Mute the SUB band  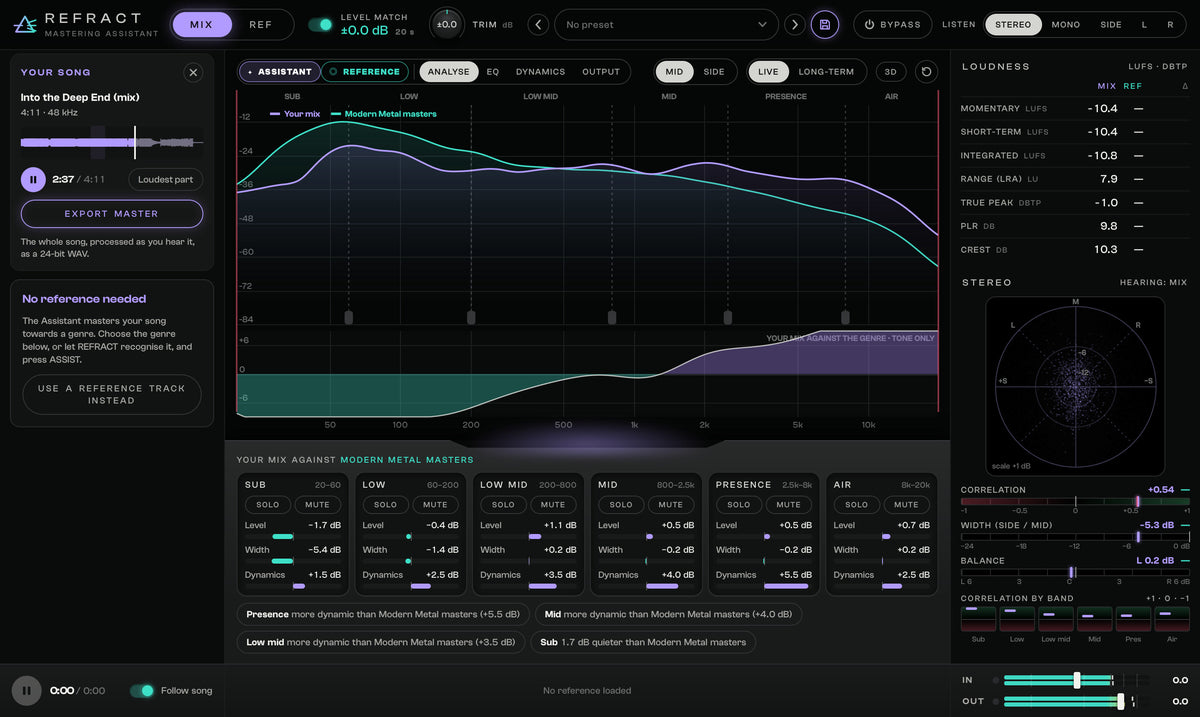pos(317,505)
